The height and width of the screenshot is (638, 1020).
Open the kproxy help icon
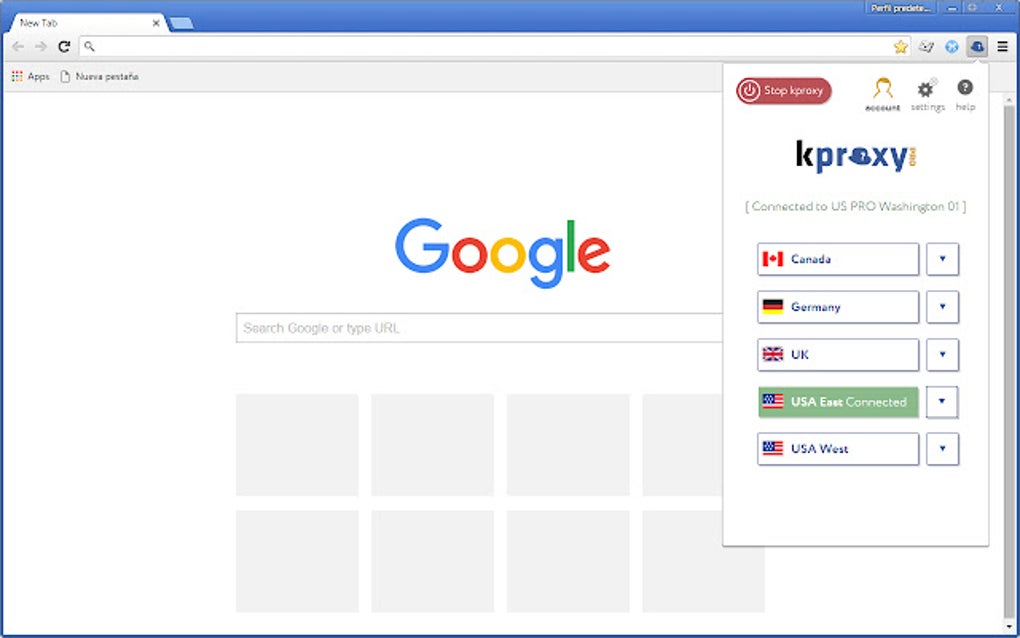[964, 90]
